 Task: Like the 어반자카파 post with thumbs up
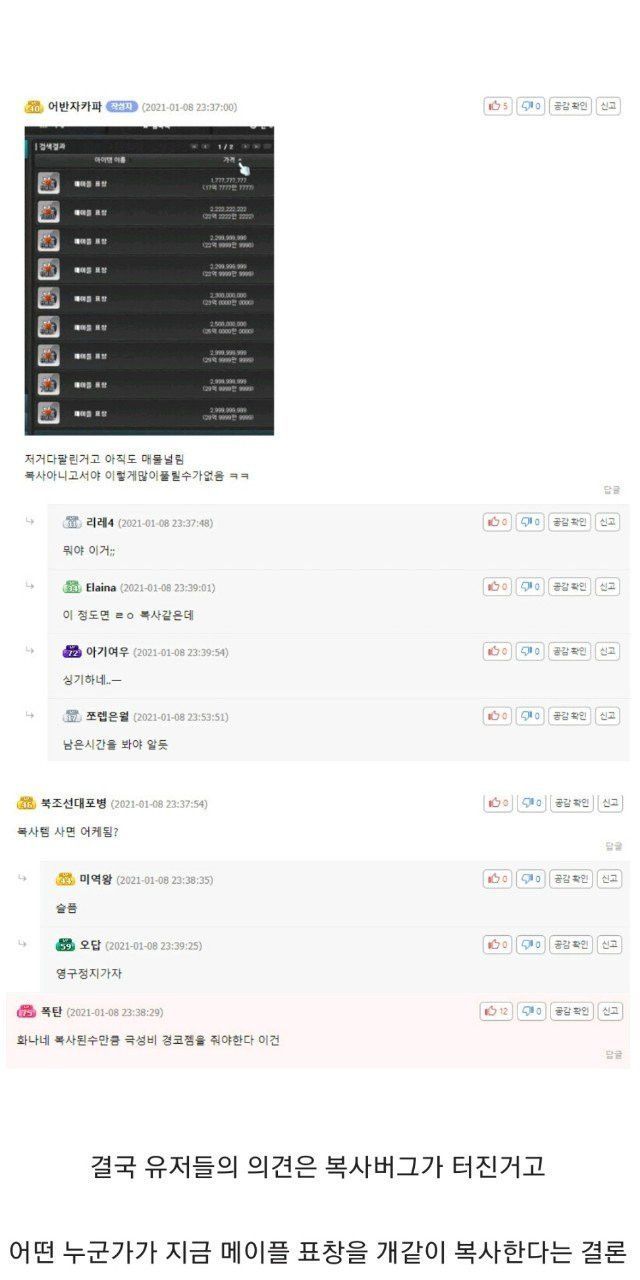[498, 106]
